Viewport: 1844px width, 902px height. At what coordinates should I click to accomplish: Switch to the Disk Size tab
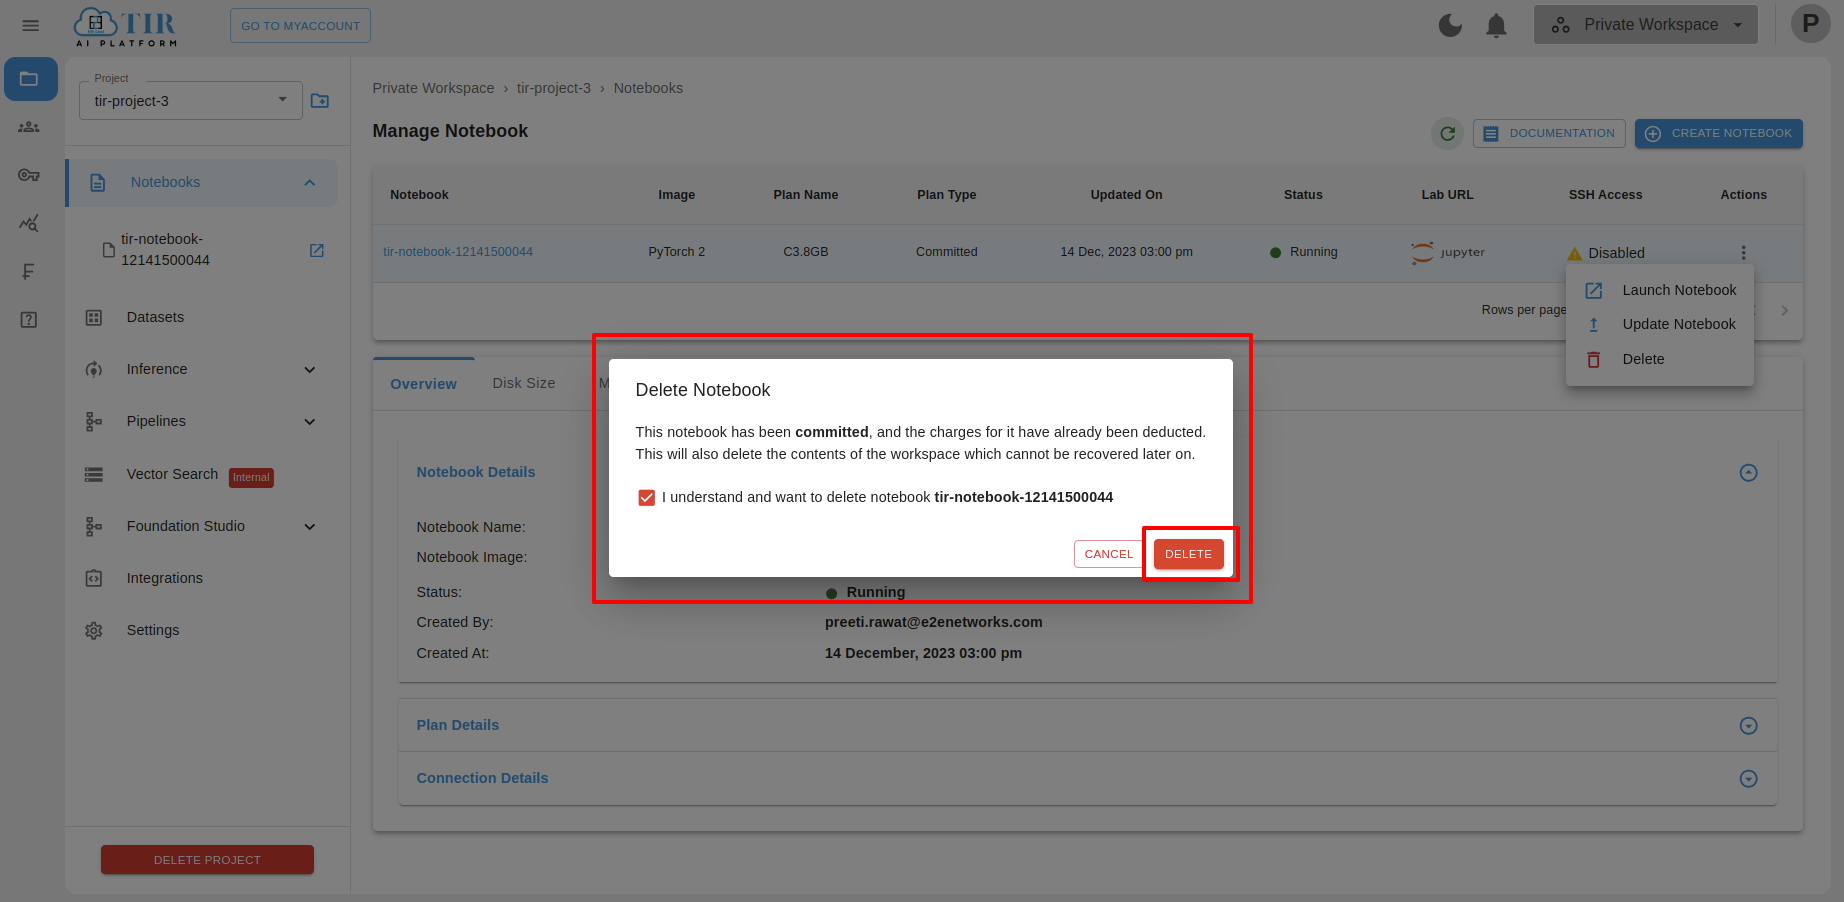click(x=524, y=383)
